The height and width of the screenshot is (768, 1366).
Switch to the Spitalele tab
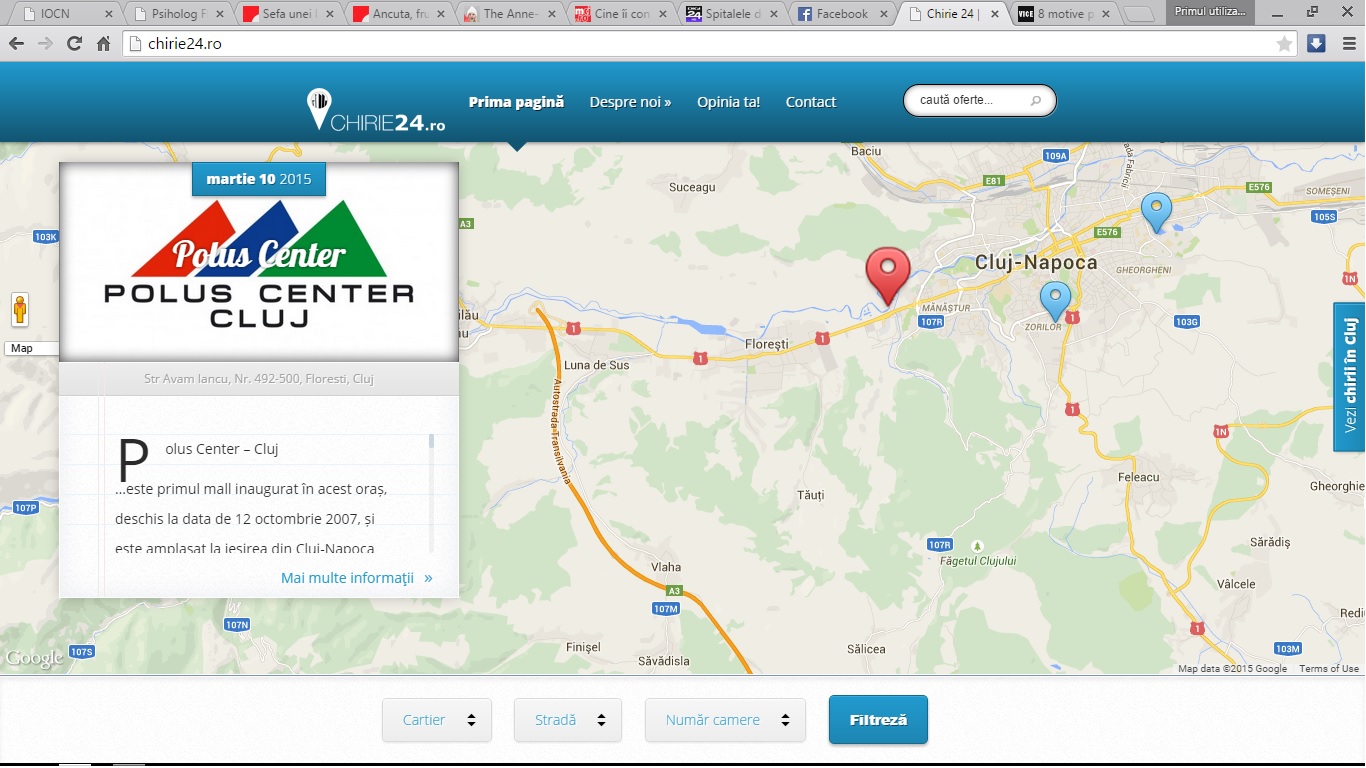pyautogui.click(x=731, y=14)
